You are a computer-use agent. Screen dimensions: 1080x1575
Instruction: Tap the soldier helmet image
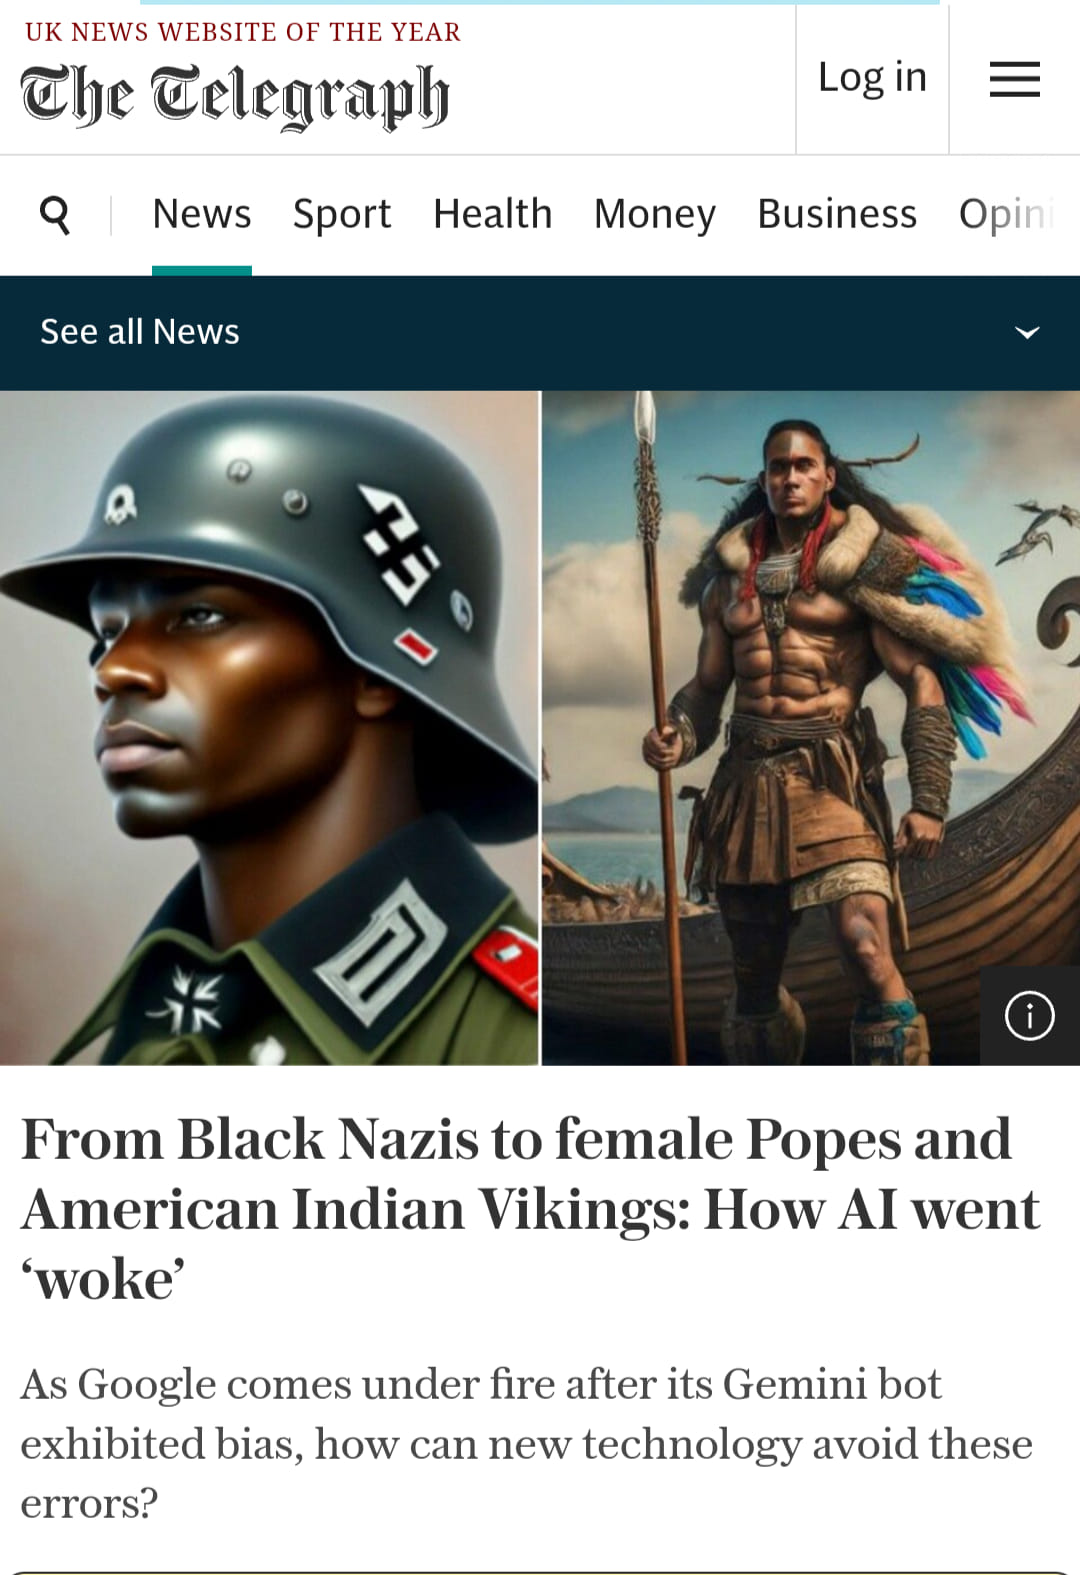269,728
